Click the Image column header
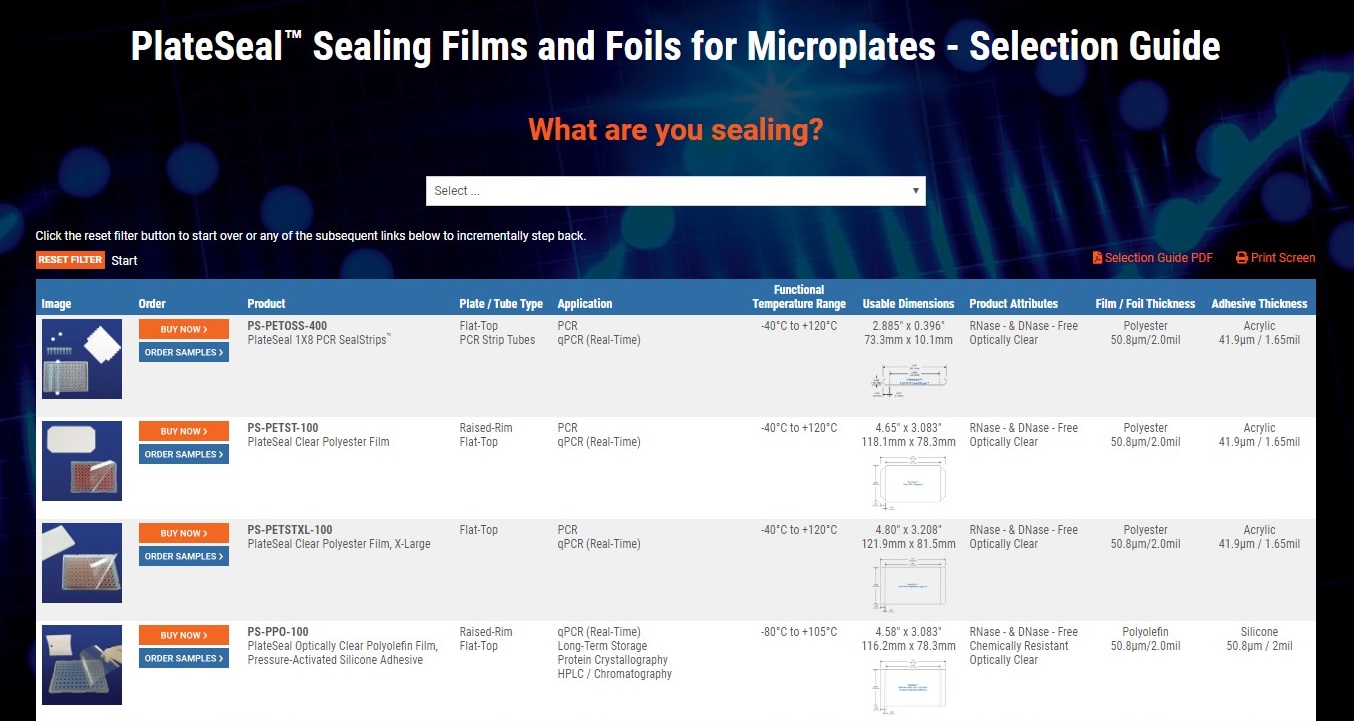Image resolution: width=1354 pixels, height=721 pixels. point(56,304)
